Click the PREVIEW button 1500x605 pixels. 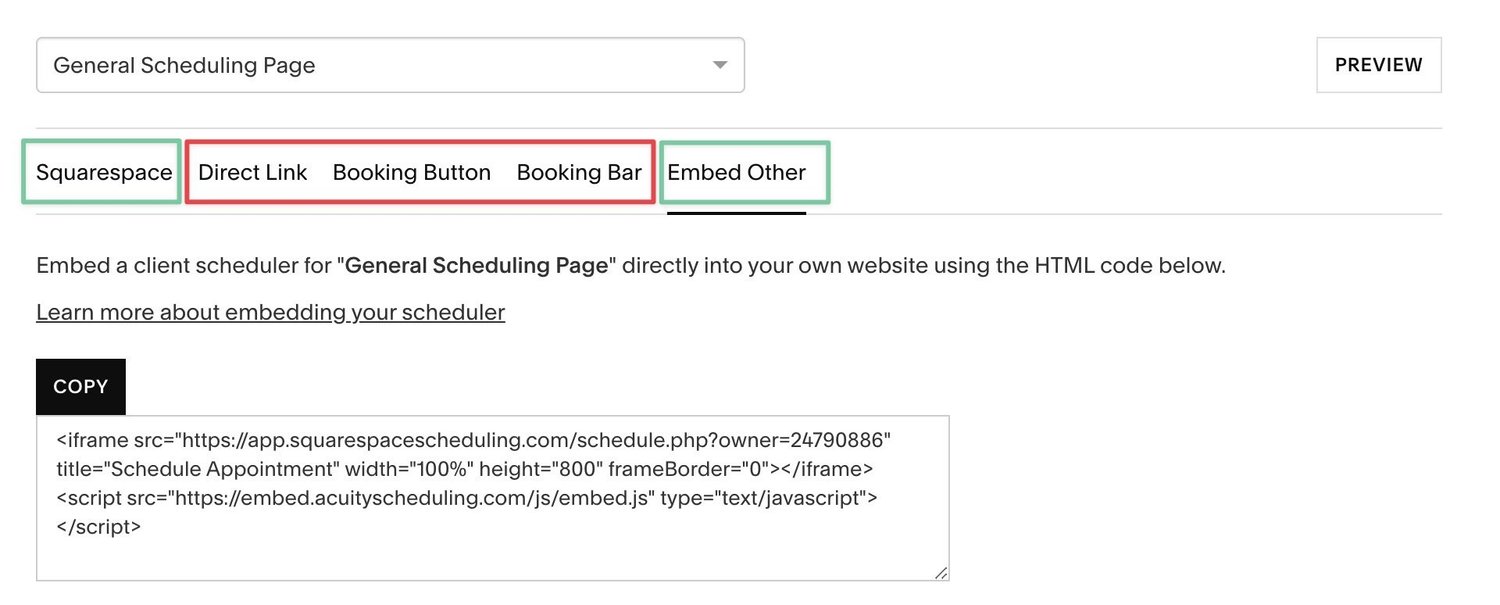[1379, 65]
